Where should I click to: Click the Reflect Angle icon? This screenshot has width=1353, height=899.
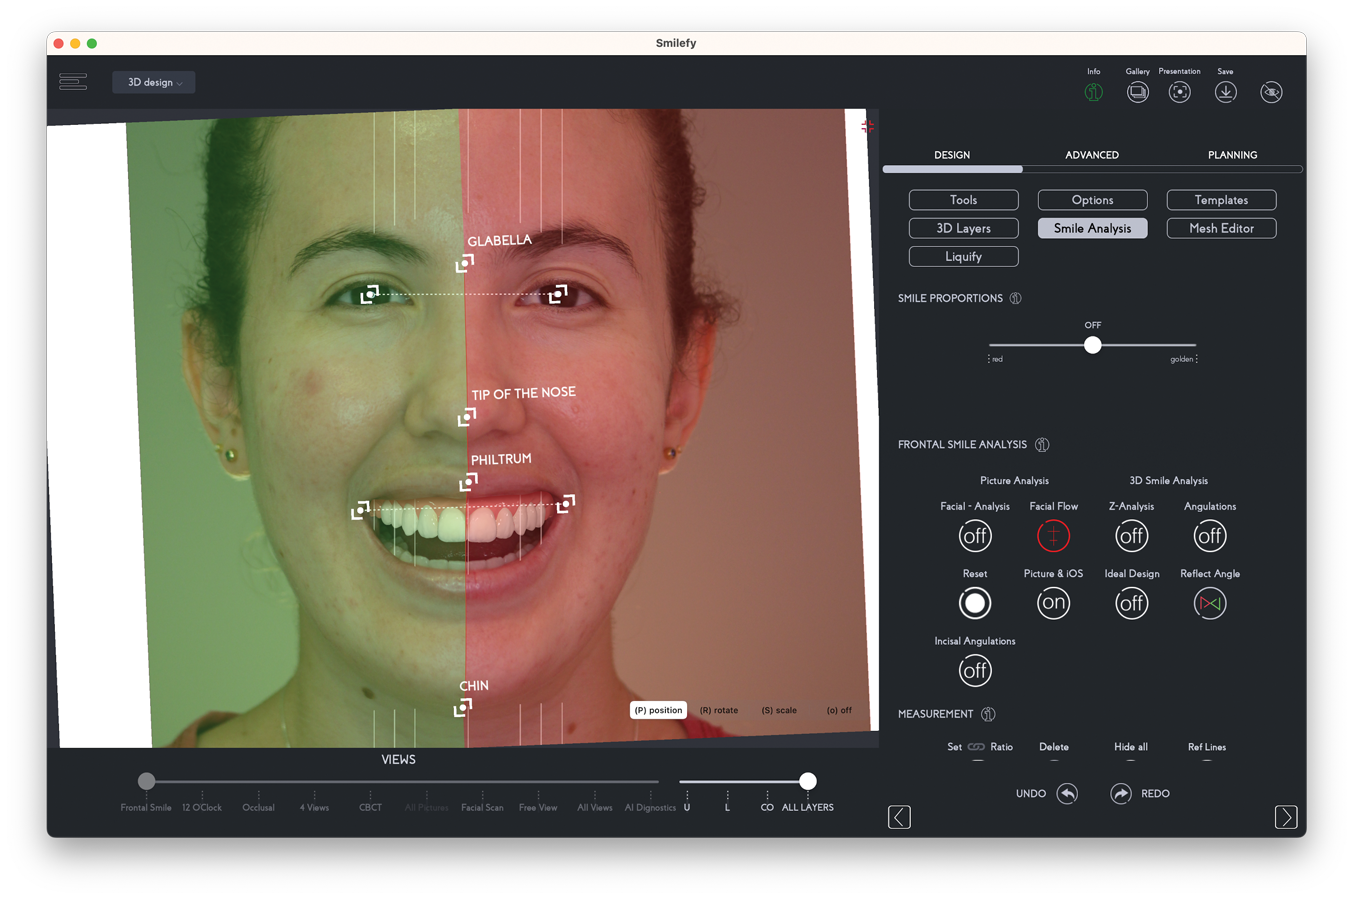click(1209, 603)
